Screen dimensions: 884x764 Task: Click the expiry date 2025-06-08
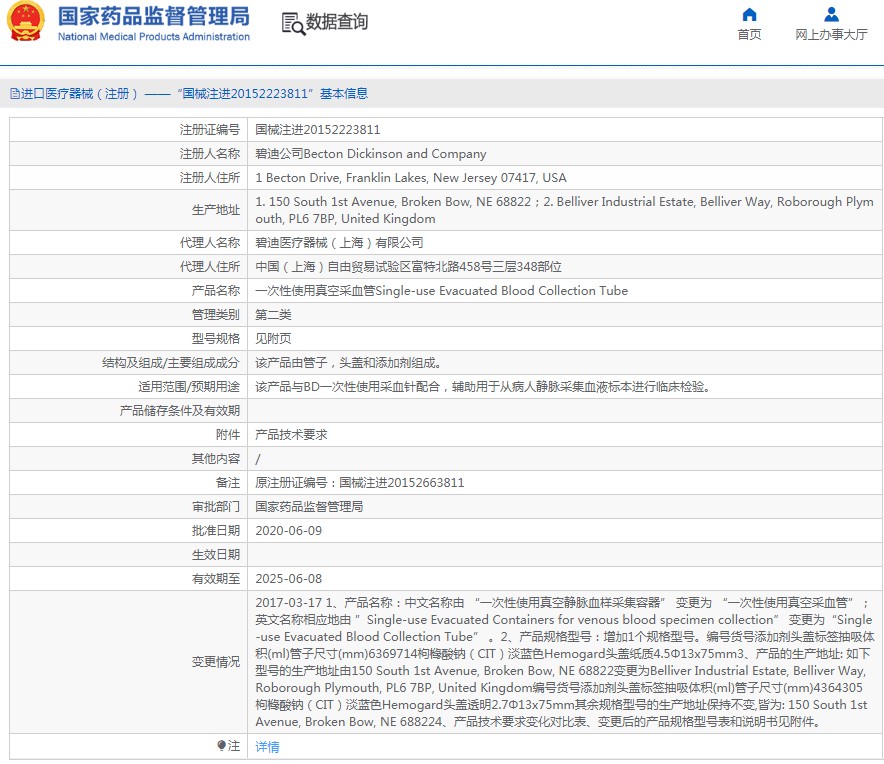pos(289,579)
